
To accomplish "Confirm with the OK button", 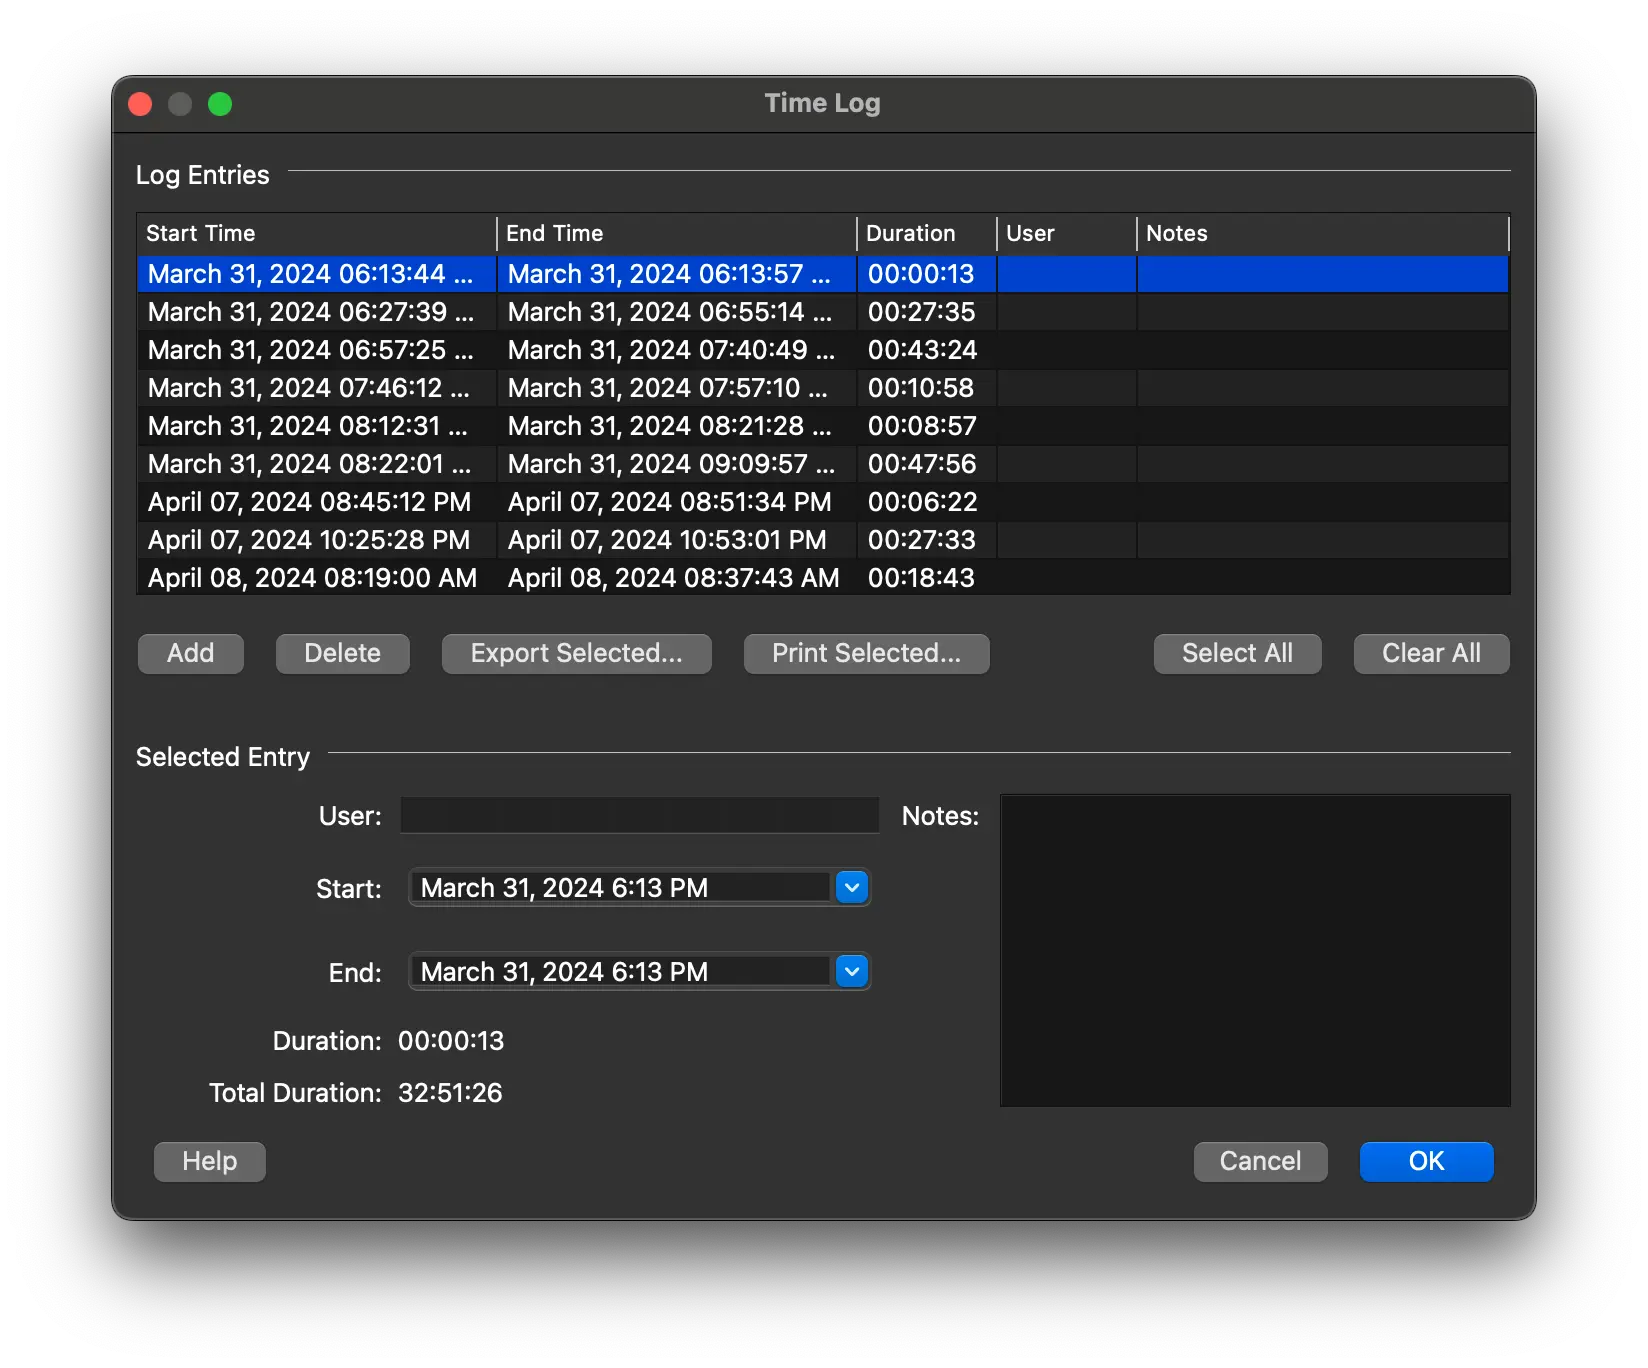I will coord(1426,1162).
